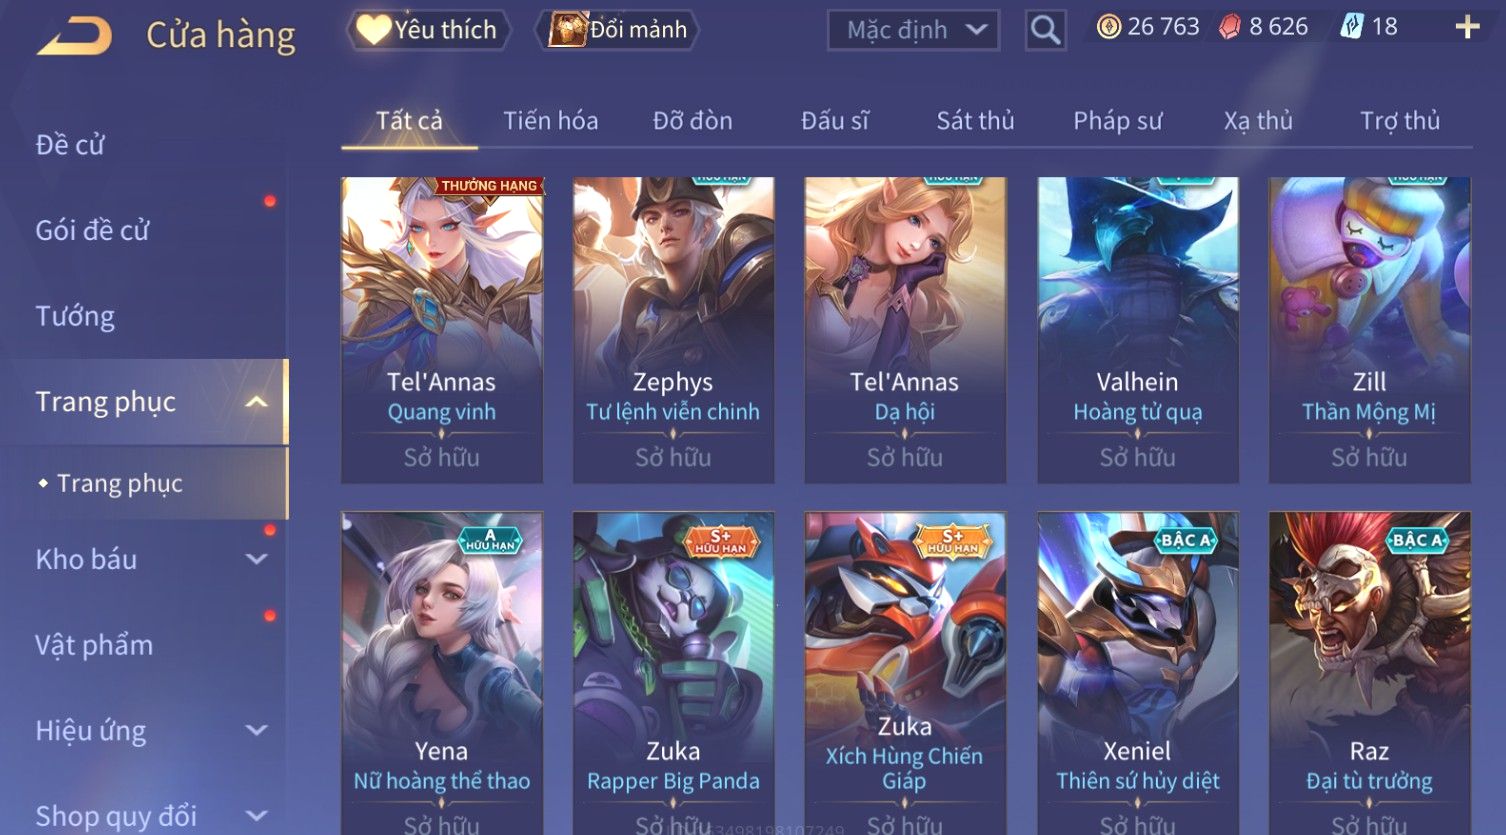Tap the gold coin balance icon
1506x835 pixels.
[1109, 27]
